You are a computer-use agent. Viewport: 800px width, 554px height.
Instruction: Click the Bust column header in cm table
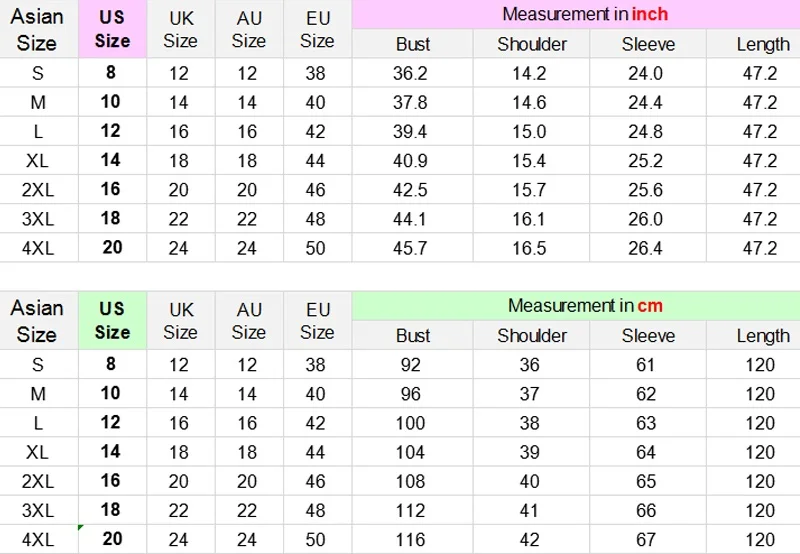(x=413, y=335)
